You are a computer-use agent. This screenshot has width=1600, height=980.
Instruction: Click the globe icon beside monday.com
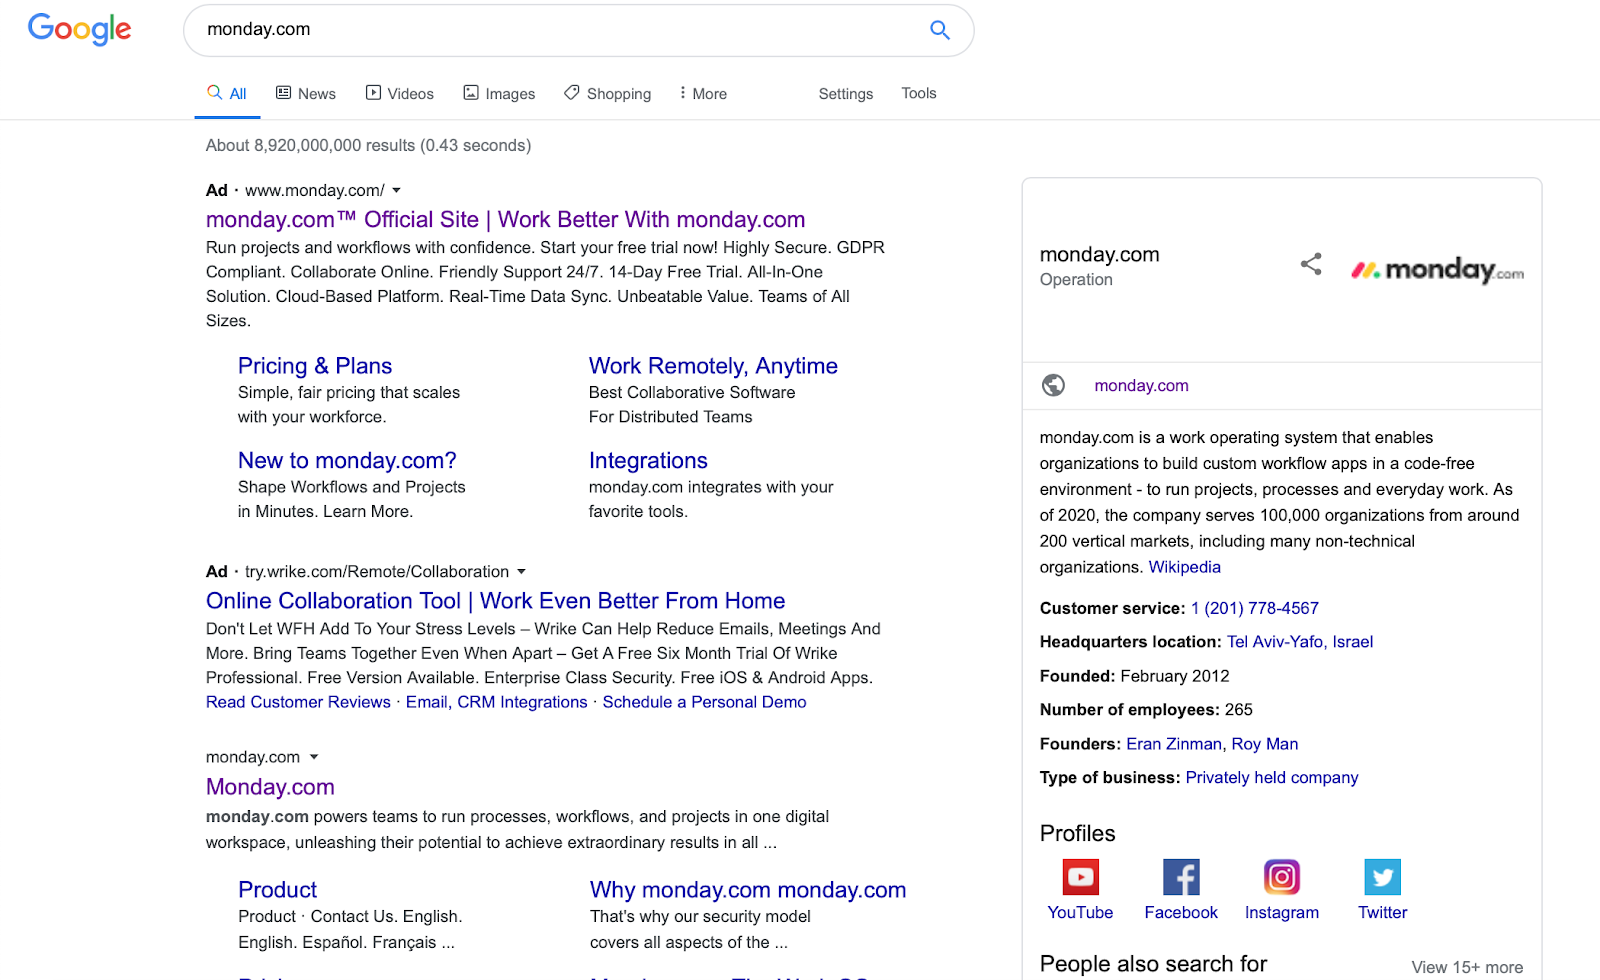[1053, 385]
